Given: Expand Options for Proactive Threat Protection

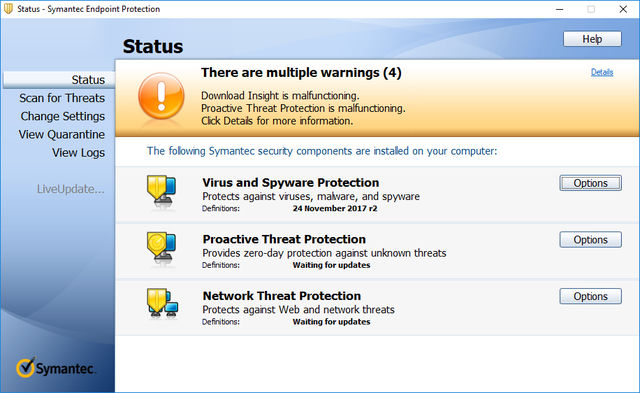Looking at the screenshot, I should pyautogui.click(x=591, y=240).
